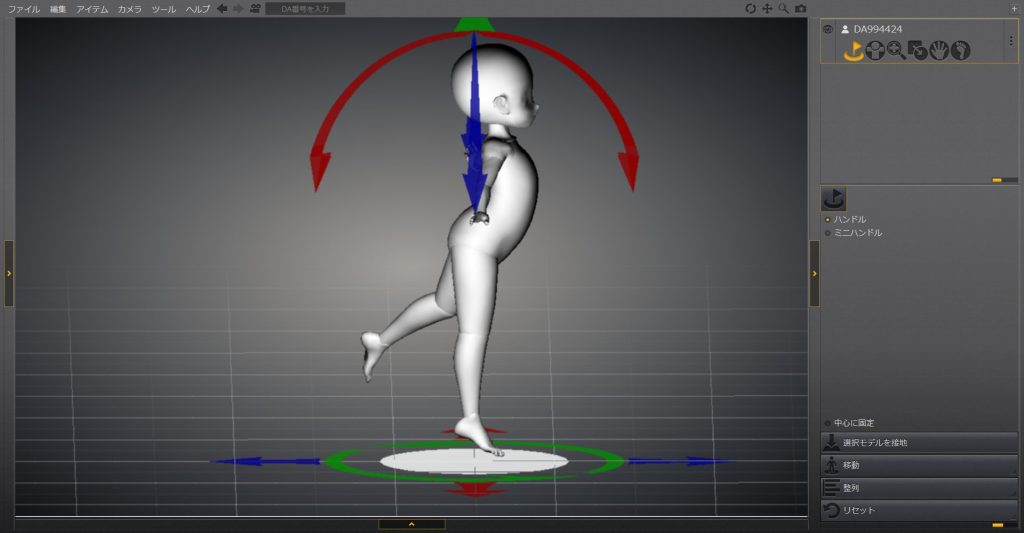Image resolution: width=1024 pixels, height=533 pixels.
Task: Click the undo back arrow icon
Action: pyautogui.click(x=222, y=8)
